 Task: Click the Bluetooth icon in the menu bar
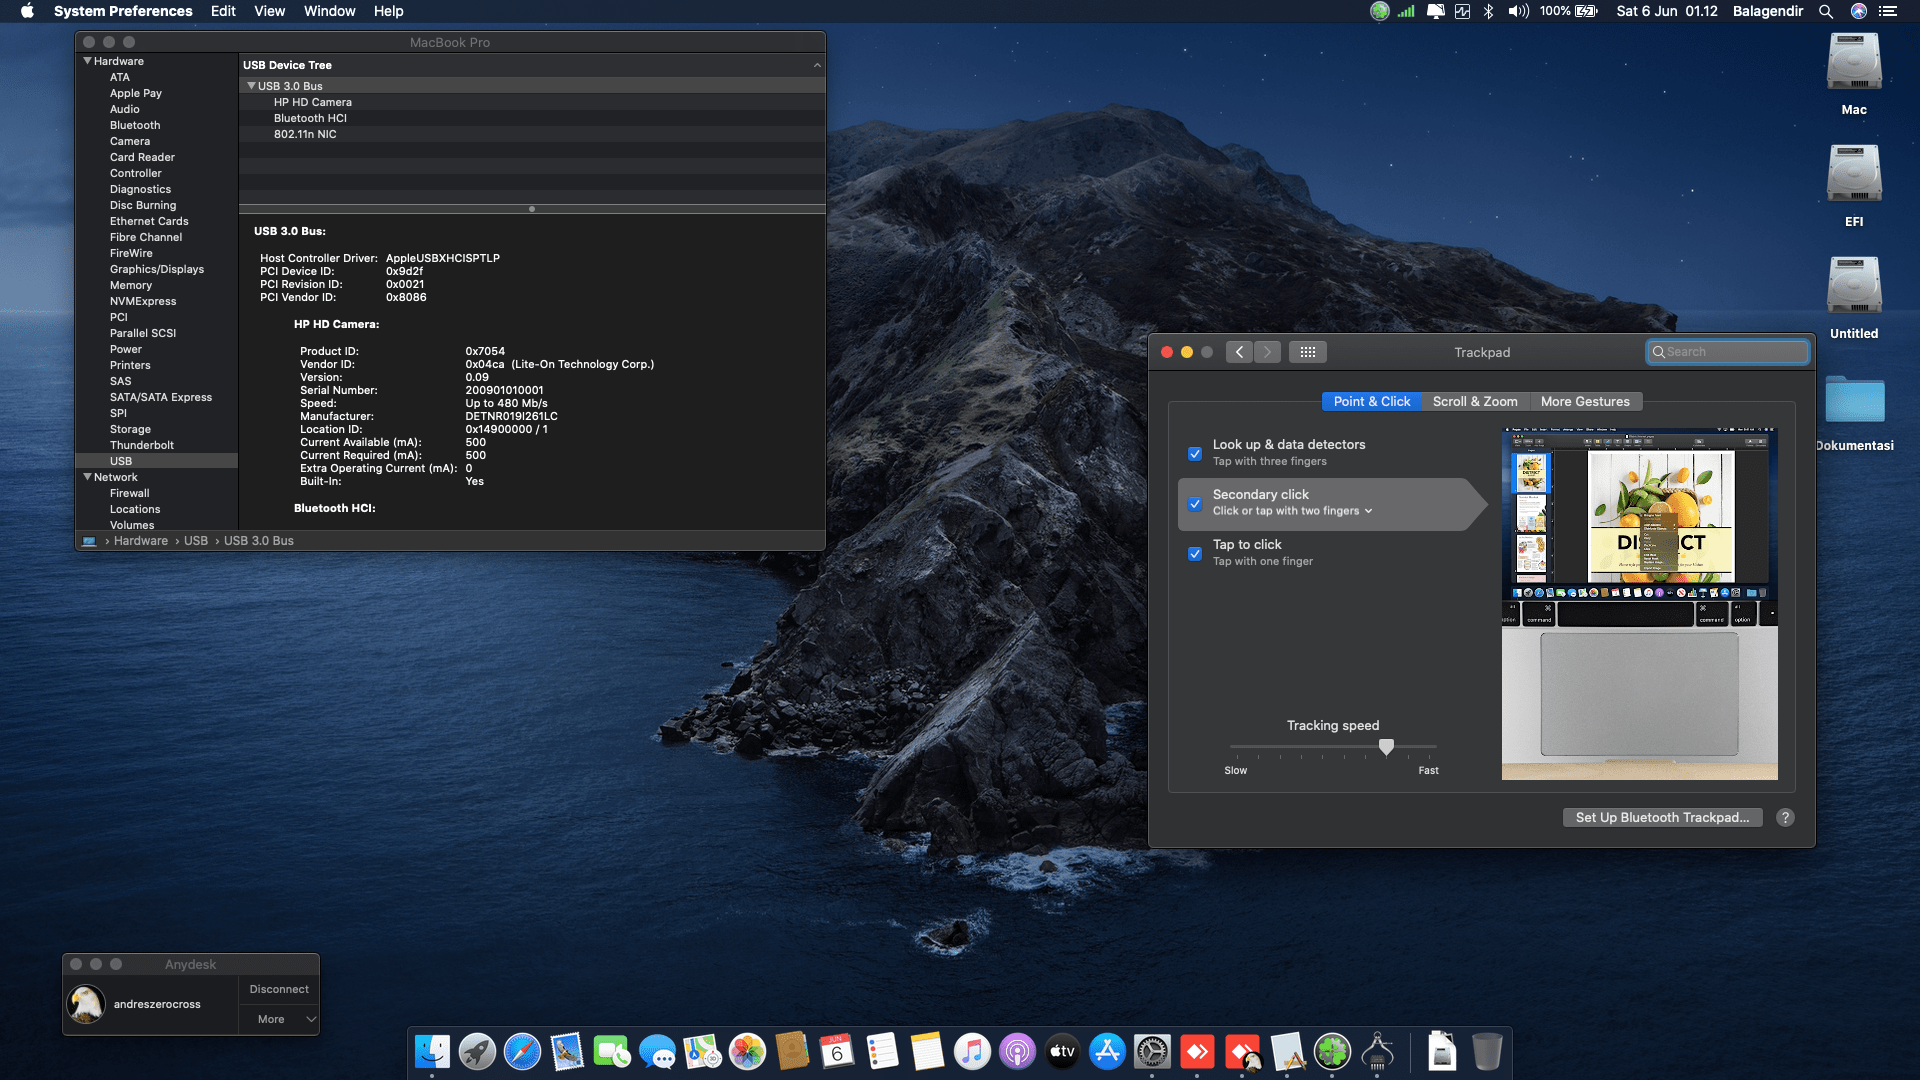coord(1488,11)
